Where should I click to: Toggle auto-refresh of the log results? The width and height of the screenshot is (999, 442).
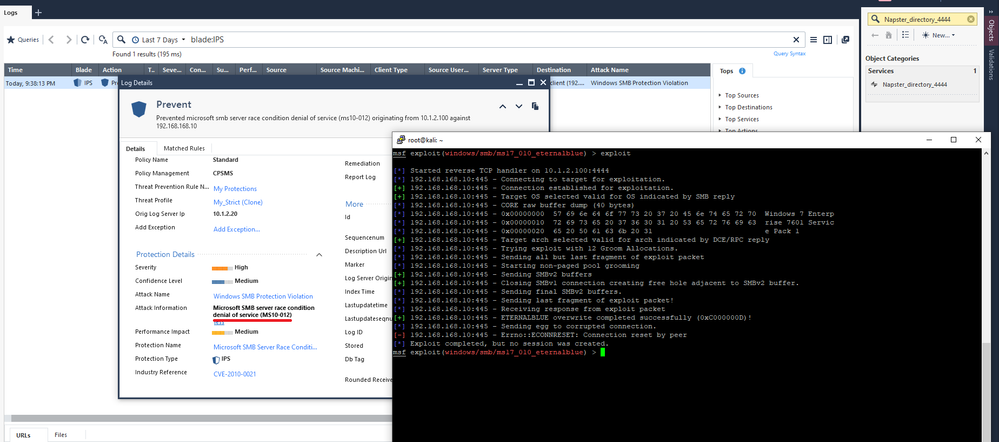pyautogui.click(x=103, y=39)
